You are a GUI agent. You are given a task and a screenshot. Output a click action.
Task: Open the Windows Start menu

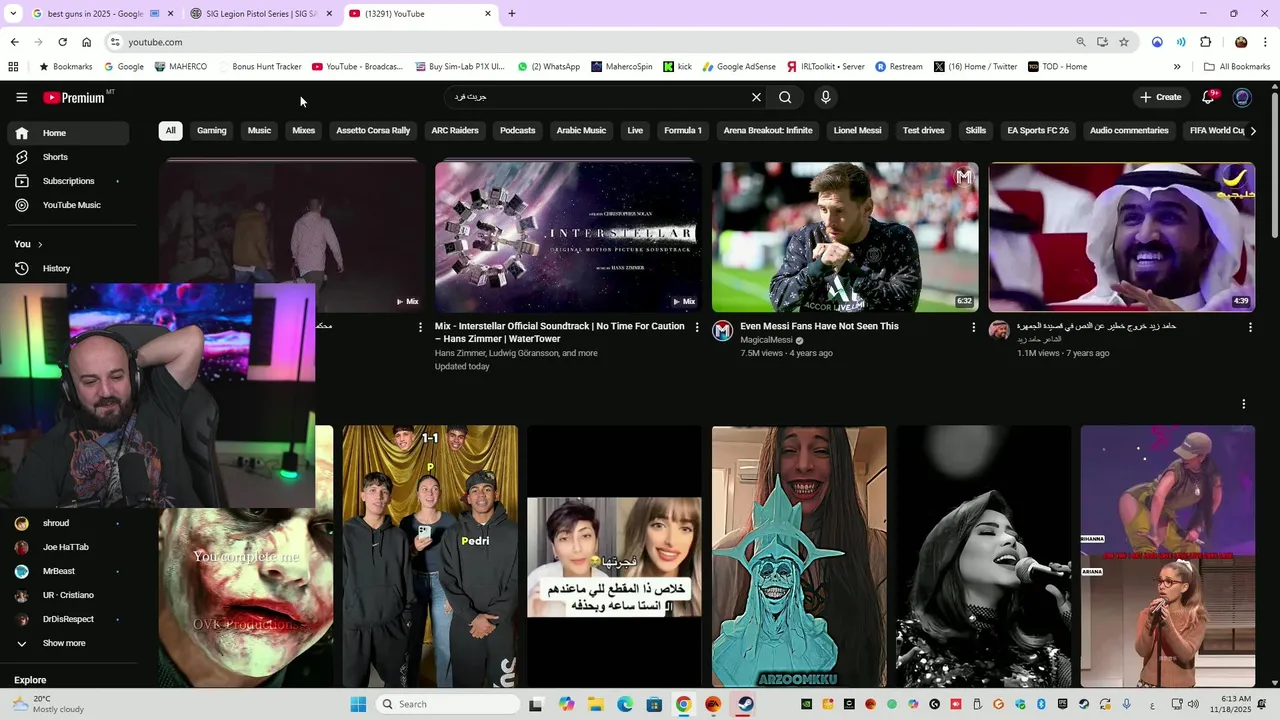[x=358, y=704]
